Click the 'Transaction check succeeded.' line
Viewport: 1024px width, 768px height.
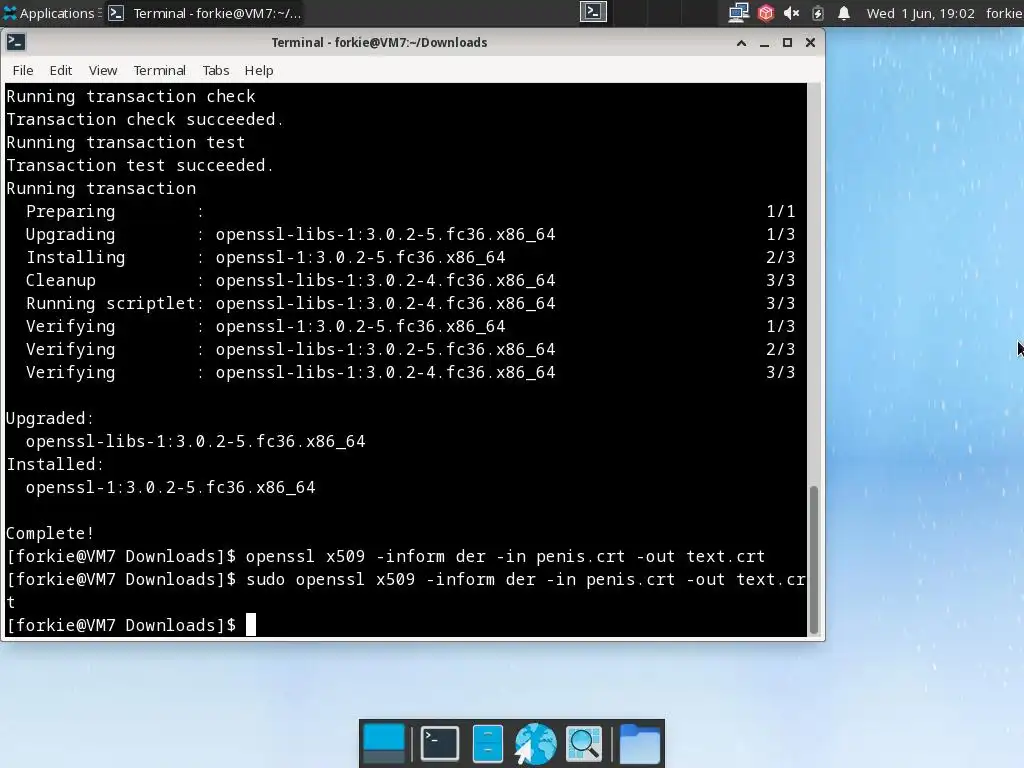(145, 120)
